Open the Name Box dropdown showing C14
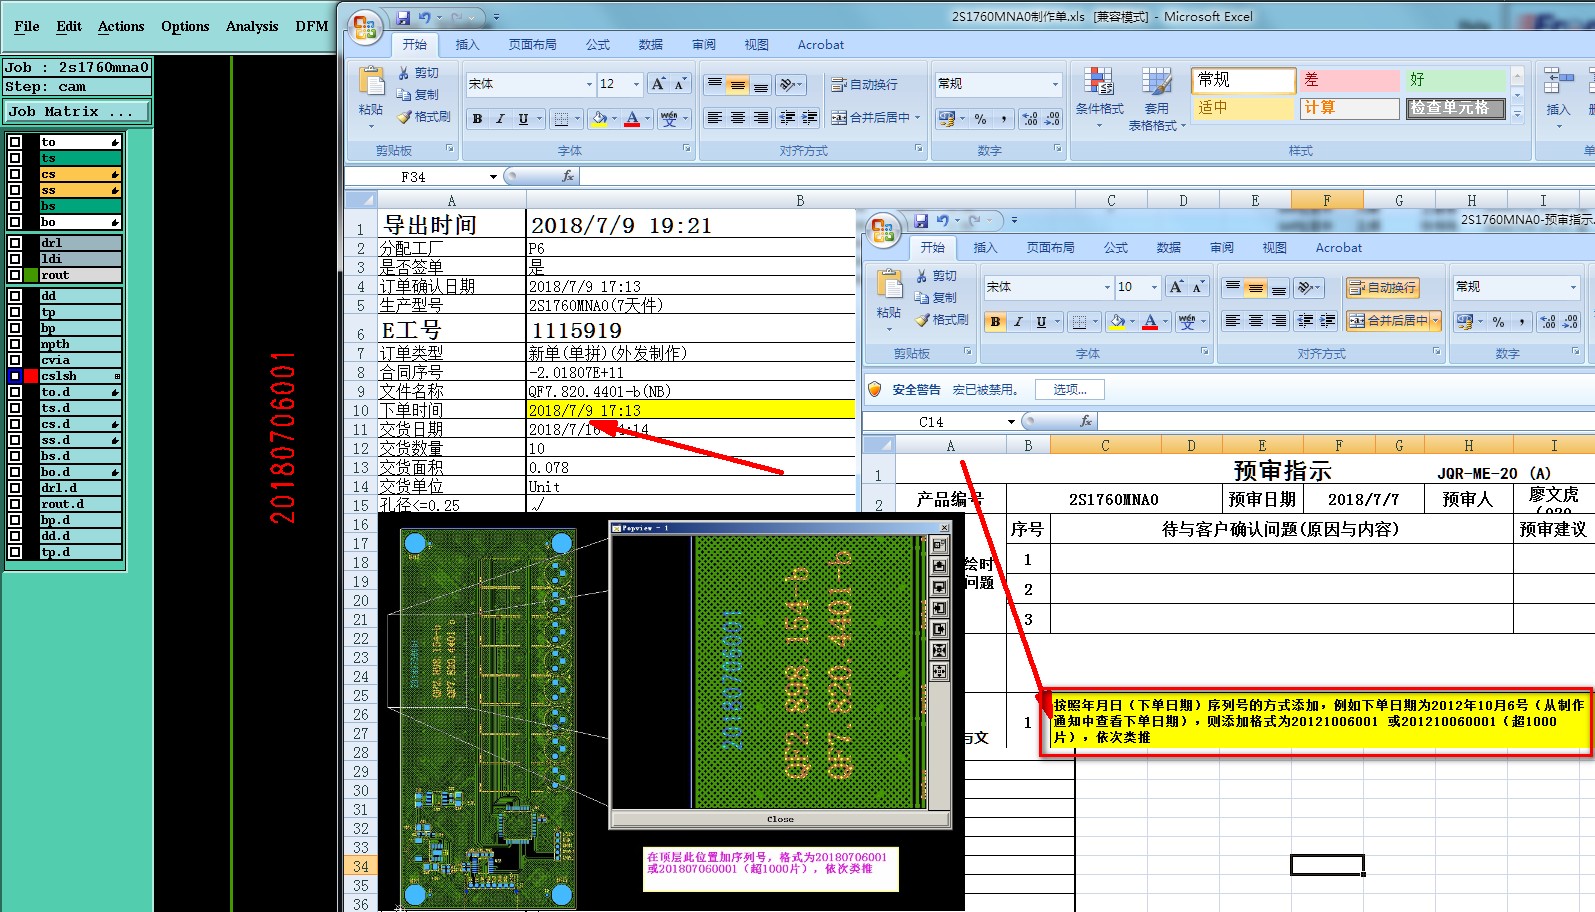 click(1011, 422)
